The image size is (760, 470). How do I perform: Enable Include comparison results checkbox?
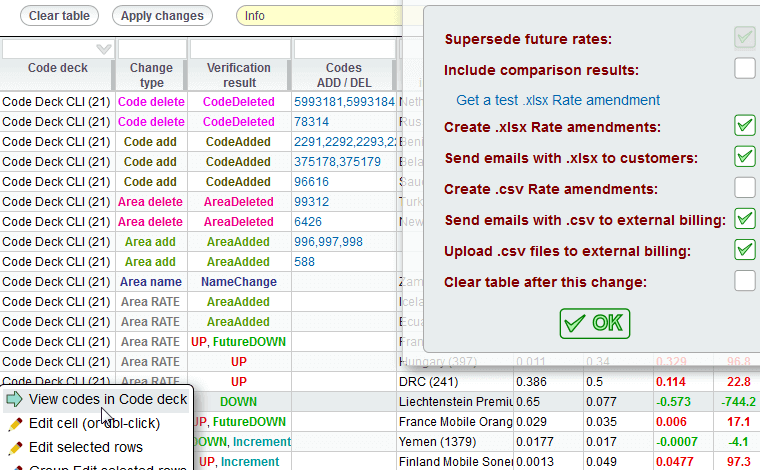click(x=744, y=68)
